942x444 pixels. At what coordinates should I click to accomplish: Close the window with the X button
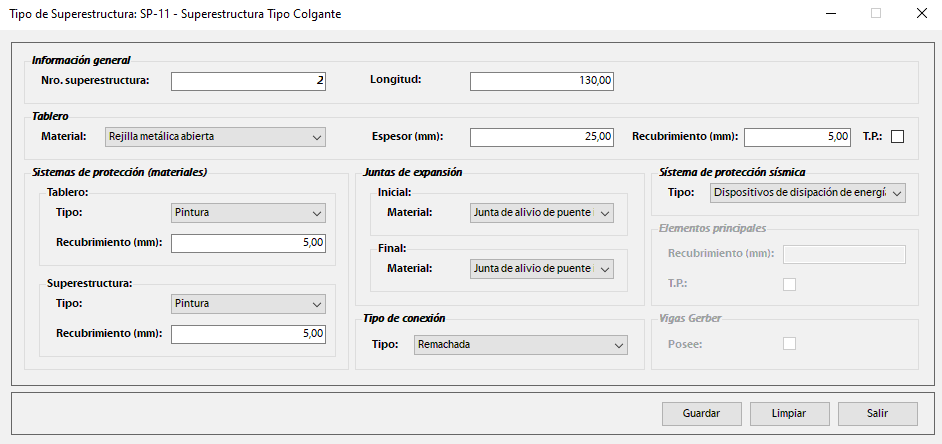(x=921, y=14)
